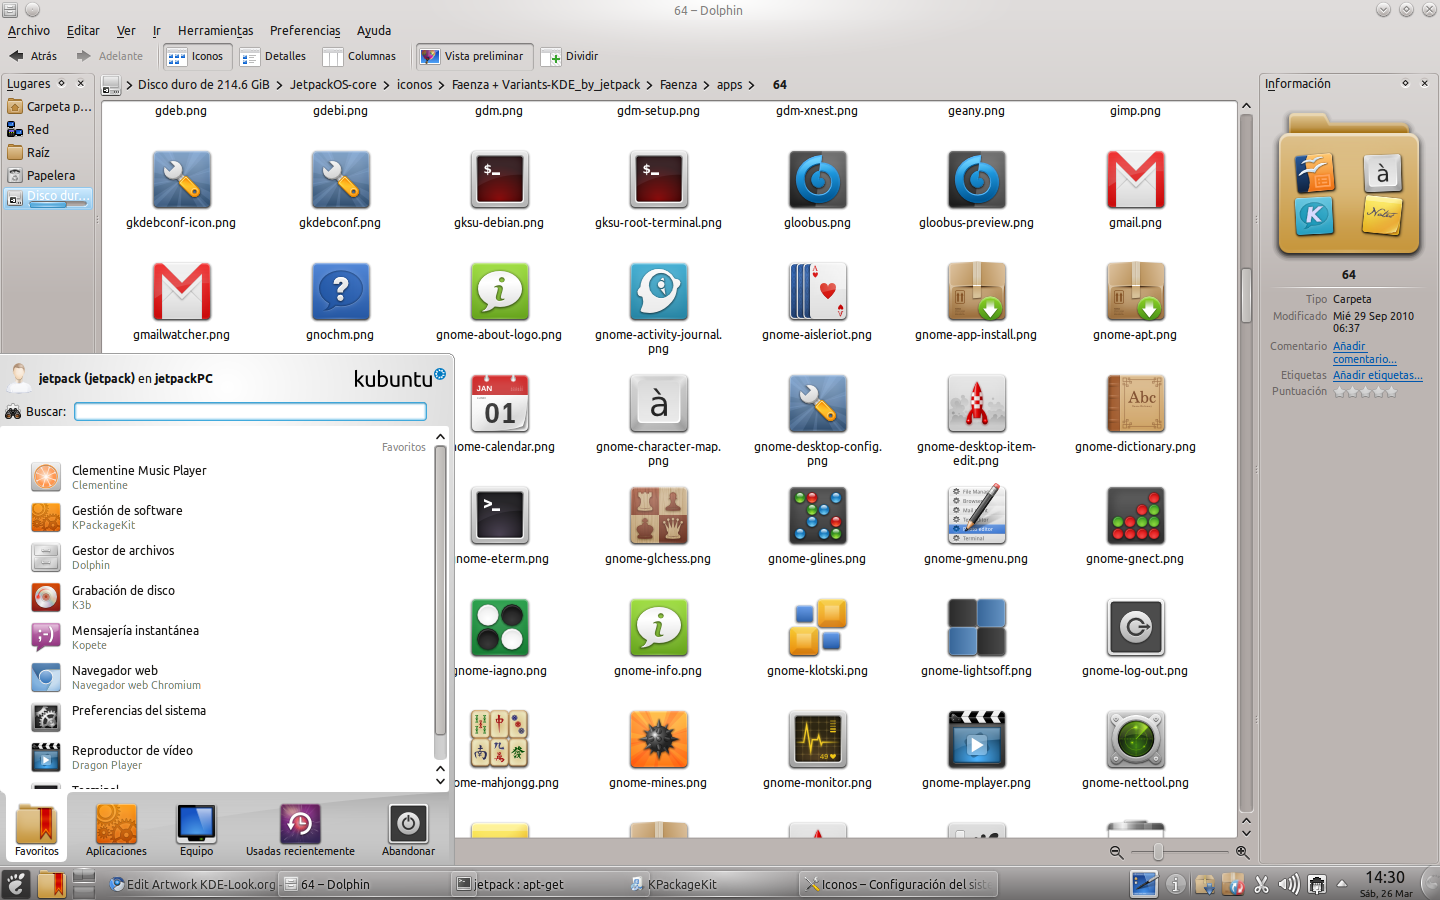Select the gnome-dictionary.png book icon

pyautogui.click(x=1135, y=404)
